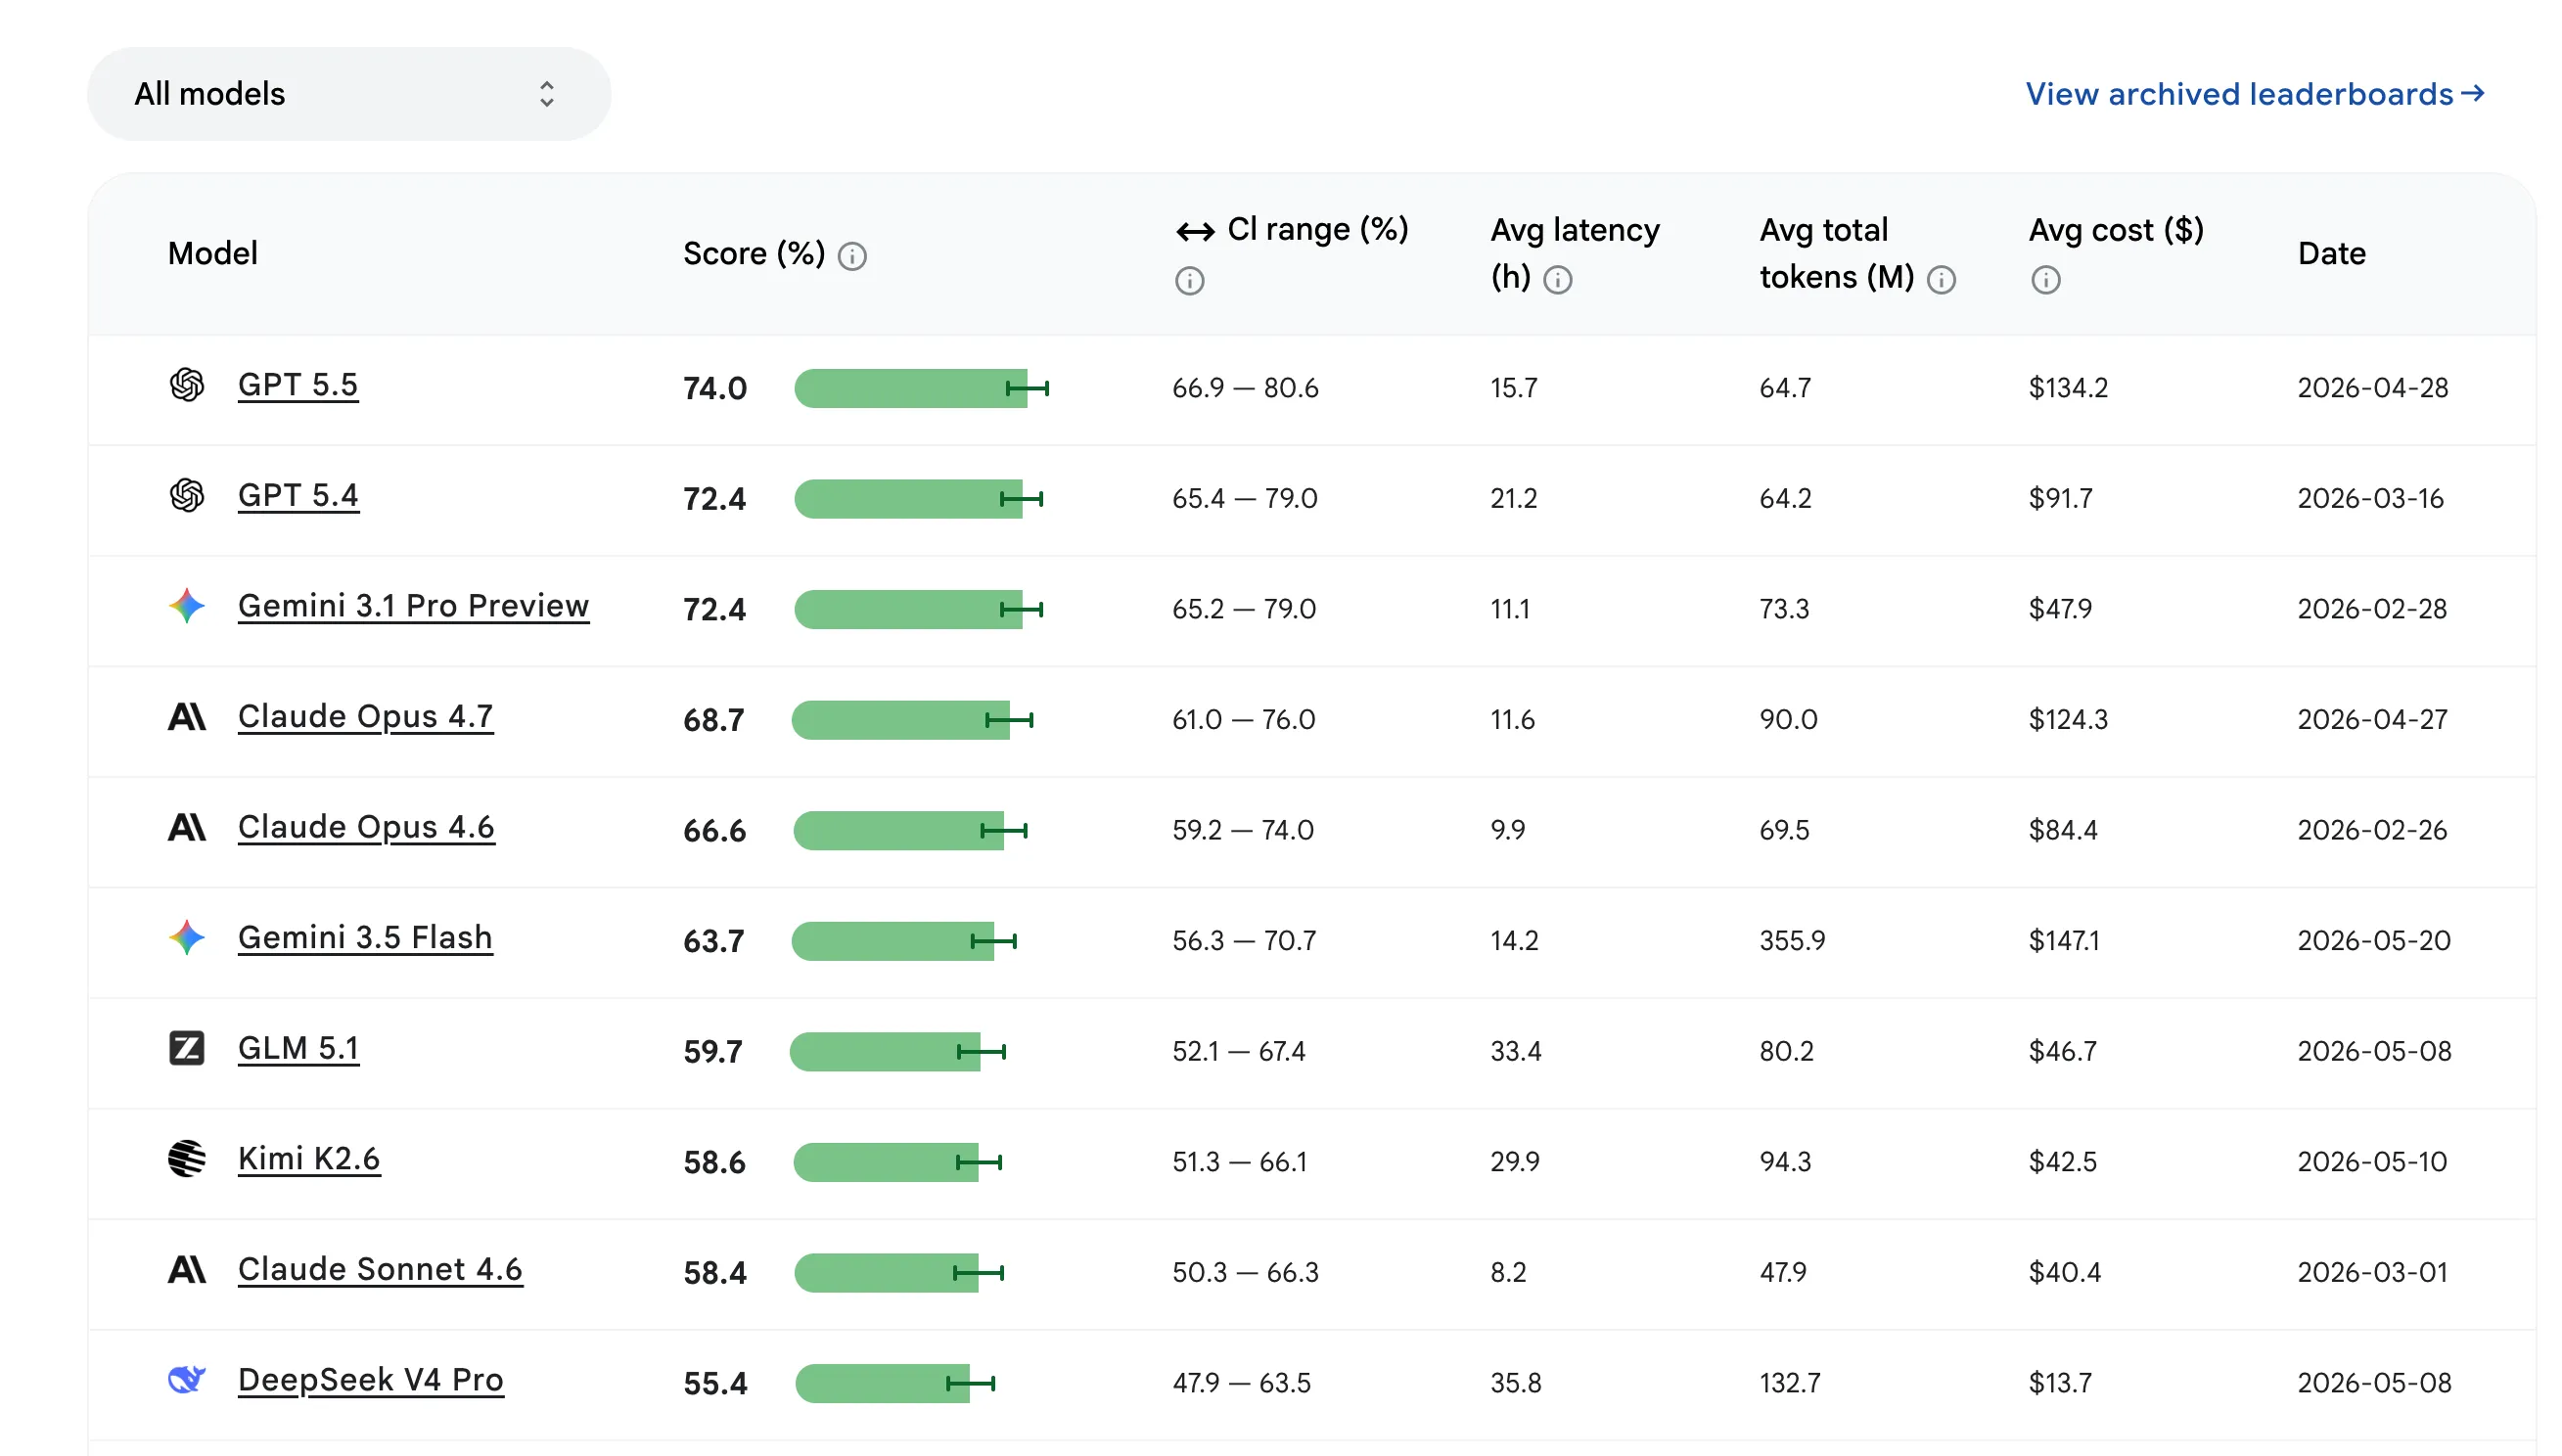The image size is (2562, 1456).
Task: Follow the View archived leaderboards link
Action: tap(2254, 94)
